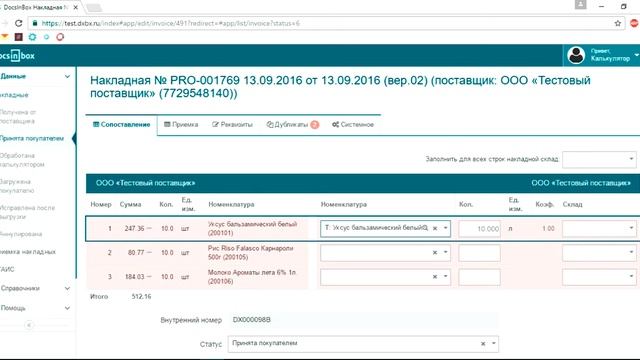Image resolution: width=640 pixels, height=360 pixels.
Task: Click the quantity field for the Рис Riso Falasco row
Action: (479, 253)
